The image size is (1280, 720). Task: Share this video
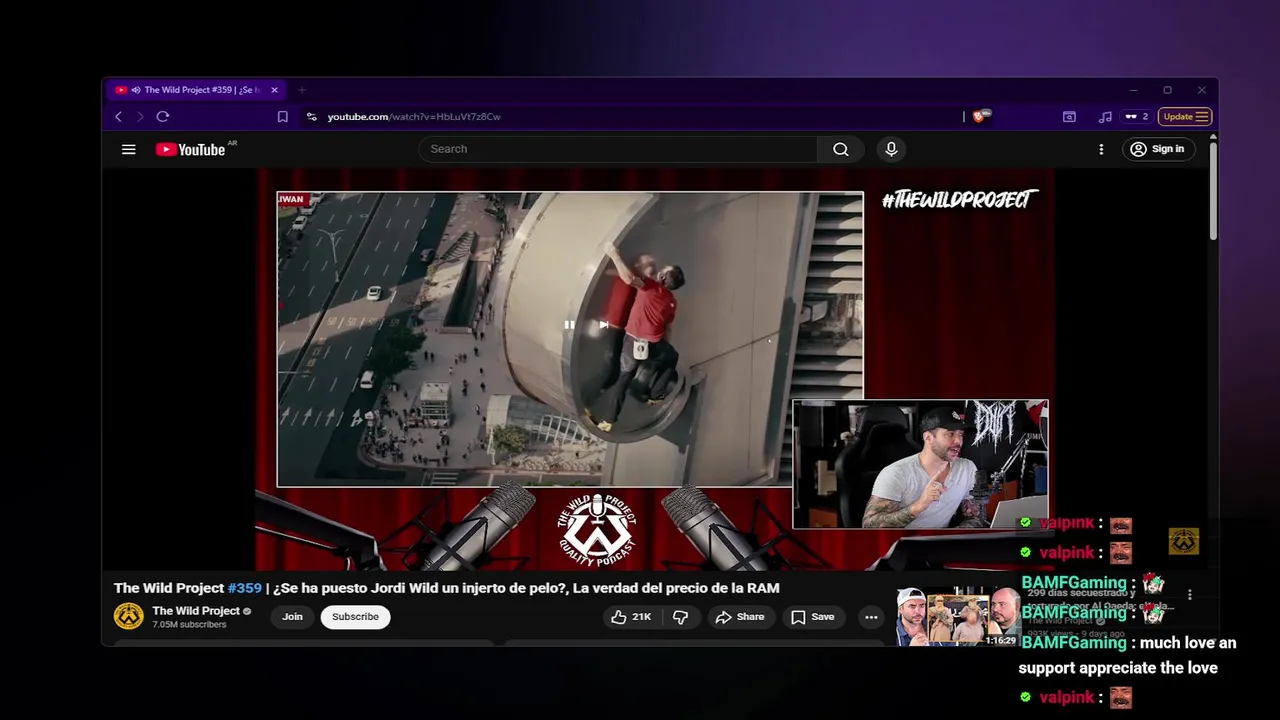(x=740, y=617)
